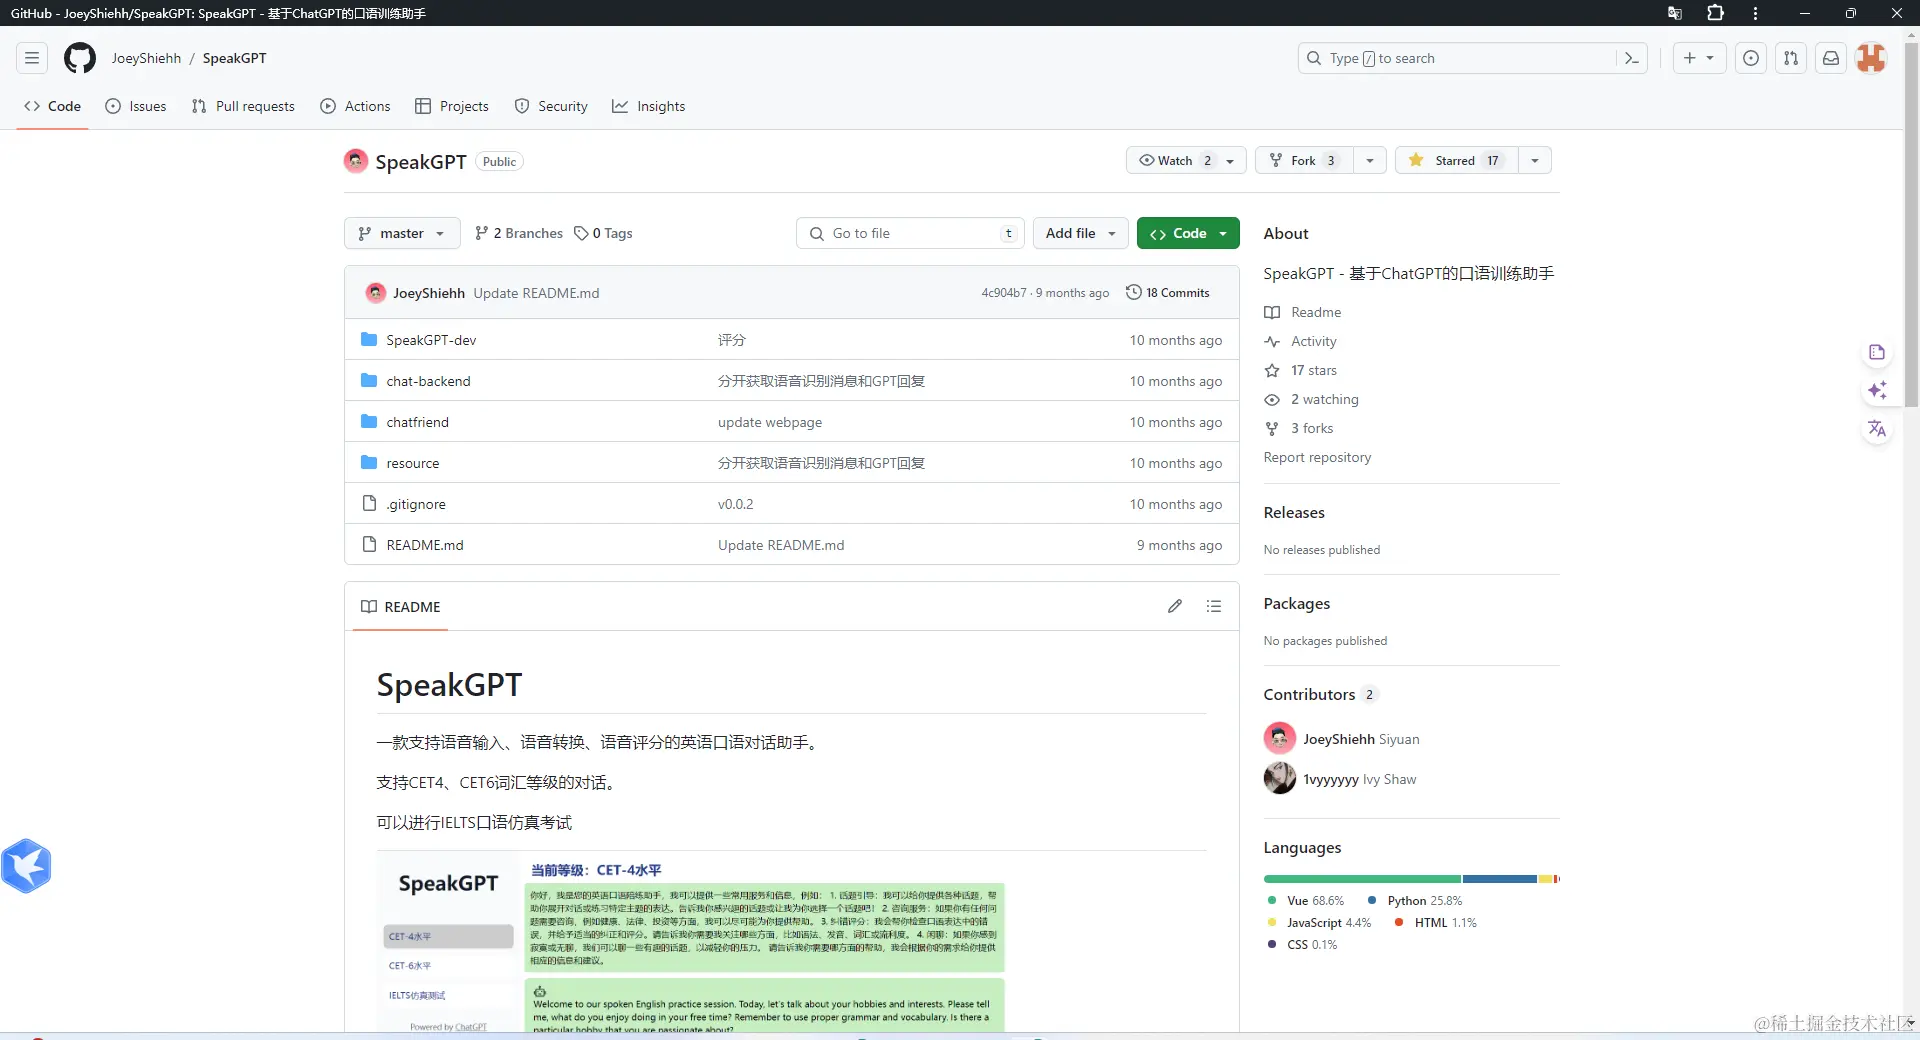Screen dimensions: 1920x1040
Task: Open the command palette icon in search bar
Action: point(1631,58)
